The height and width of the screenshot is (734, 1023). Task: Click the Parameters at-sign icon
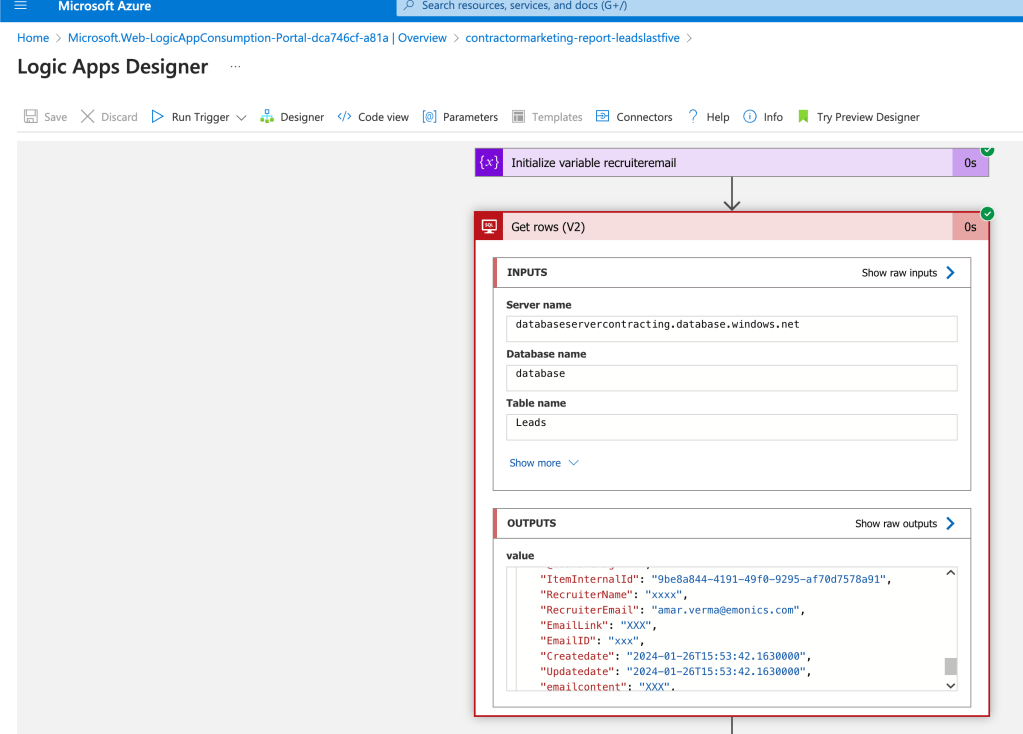point(429,117)
